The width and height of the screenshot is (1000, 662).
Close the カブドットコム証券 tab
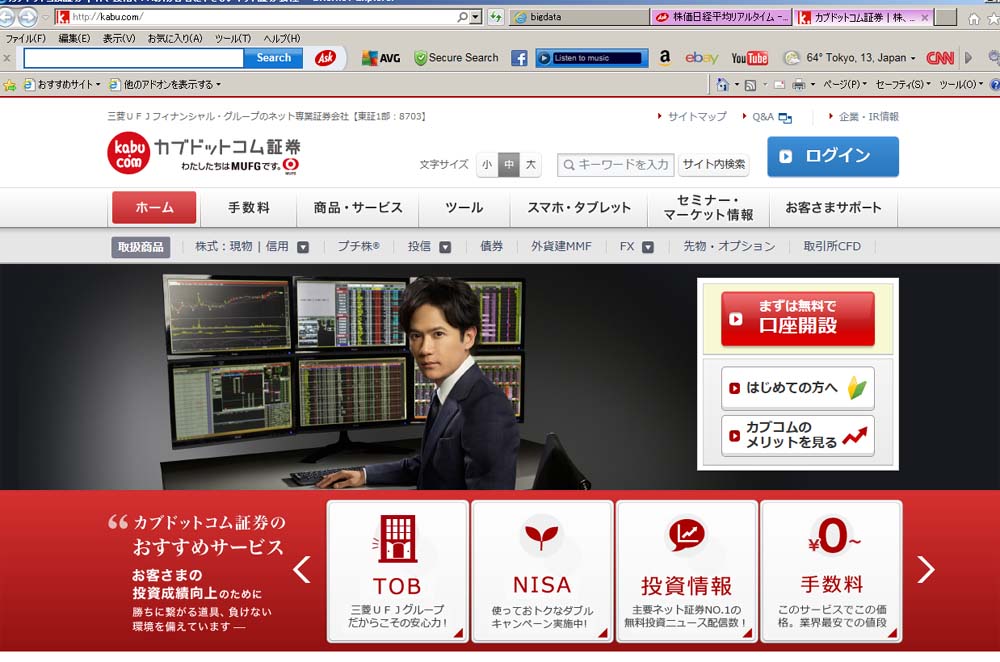[x=924, y=18]
